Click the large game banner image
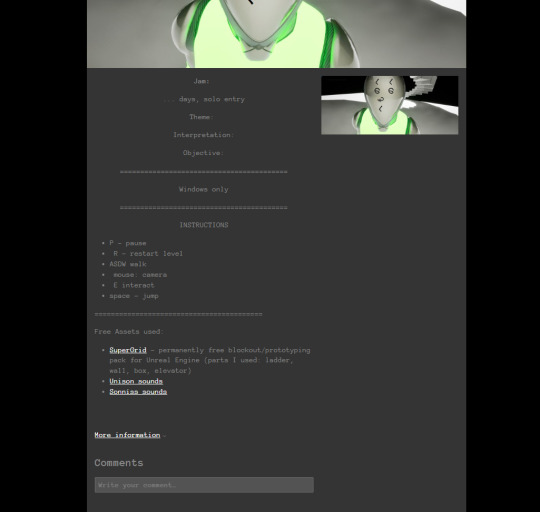The width and height of the screenshot is (540, 512). pos(277,34)
